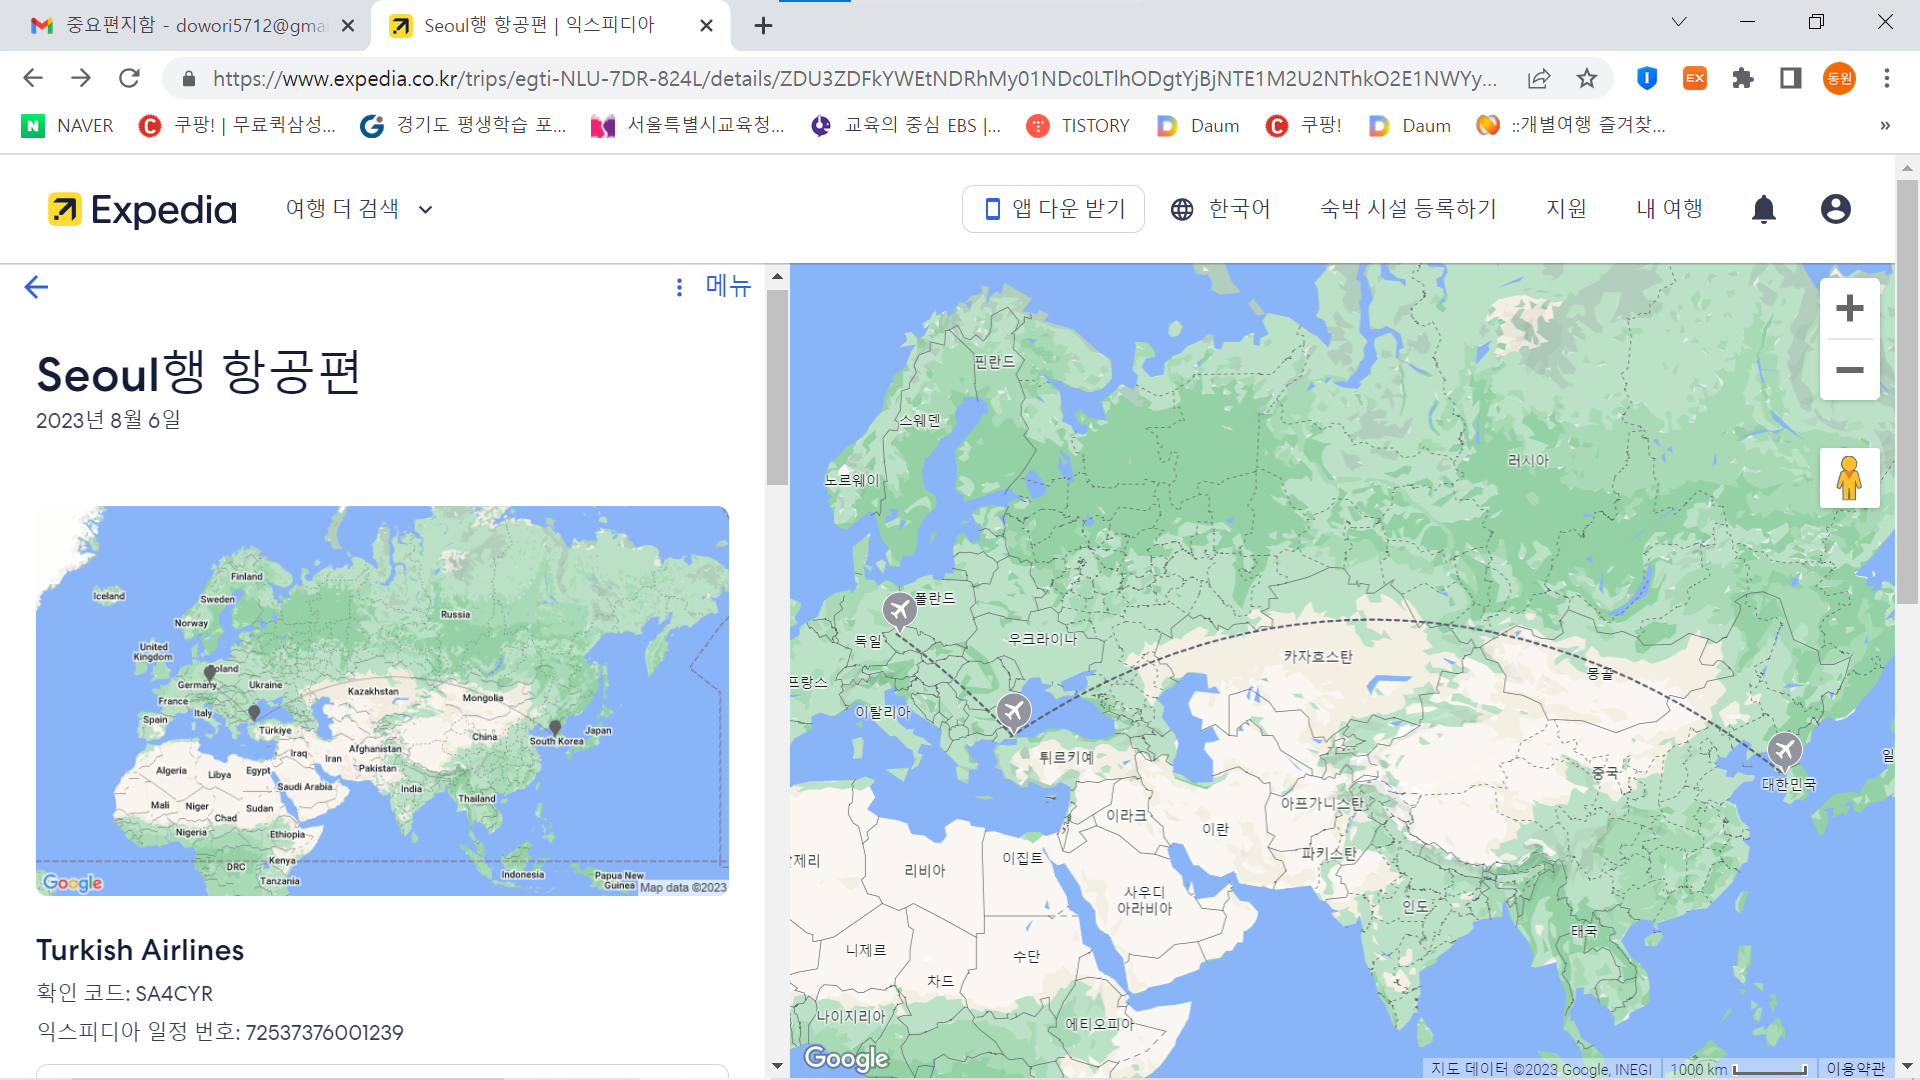Click the 앱 다운 받기 button

(1053, 209)
